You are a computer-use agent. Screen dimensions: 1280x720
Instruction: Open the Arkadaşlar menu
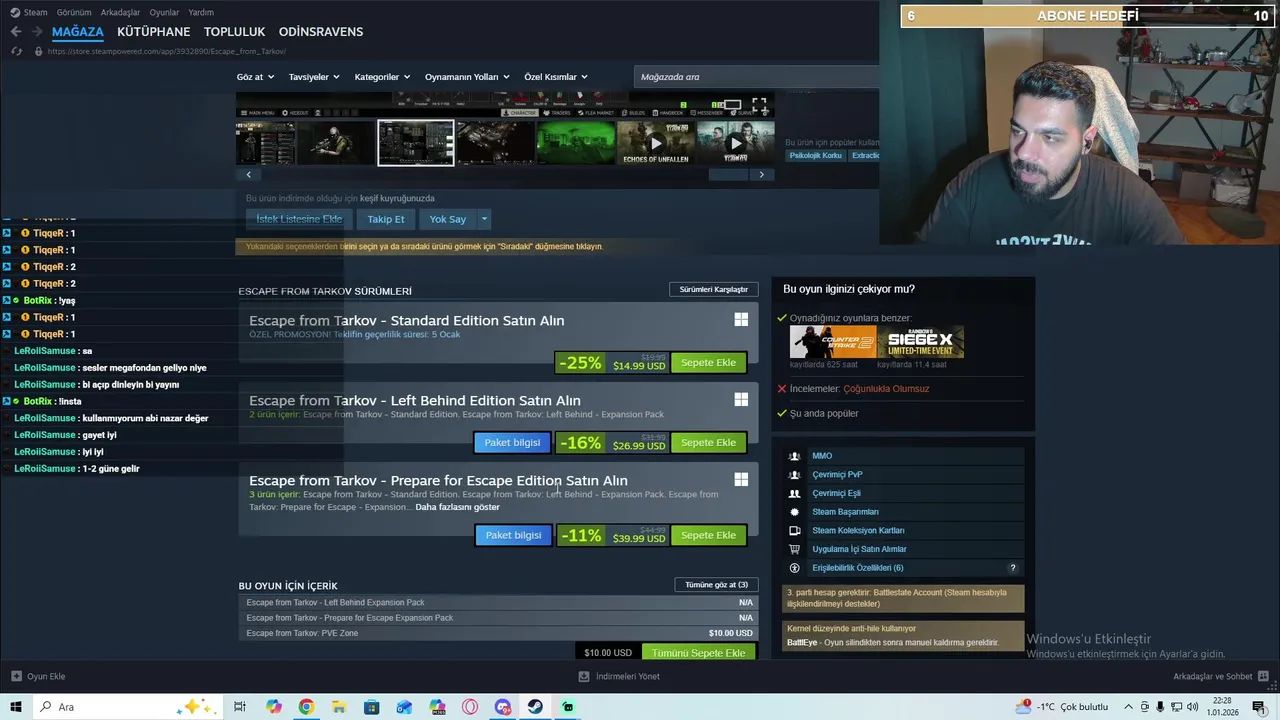[121, 12]
